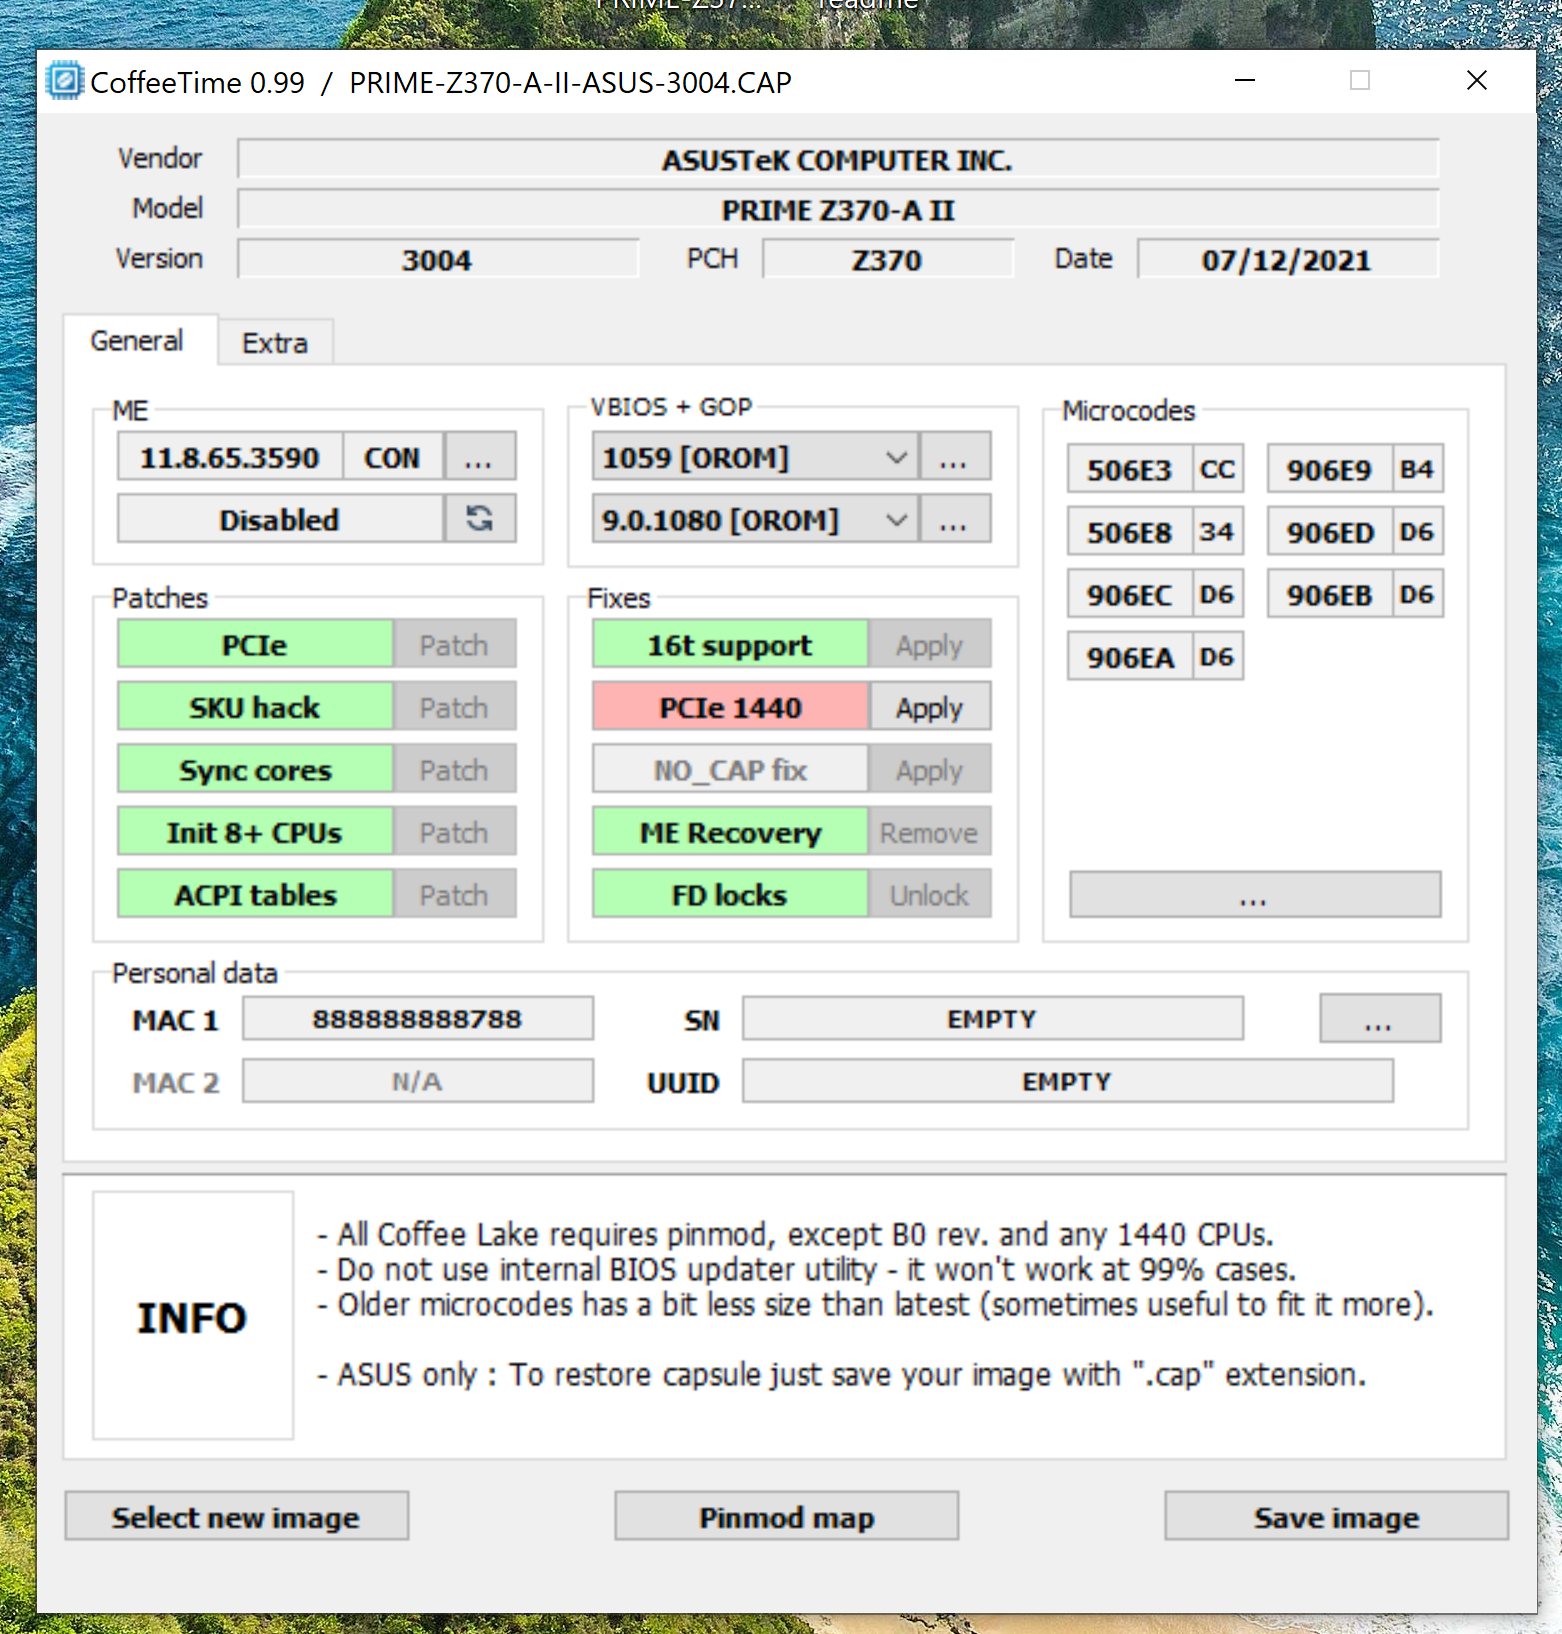Click Apply button next to NO_CAP fix

point(930,770)
